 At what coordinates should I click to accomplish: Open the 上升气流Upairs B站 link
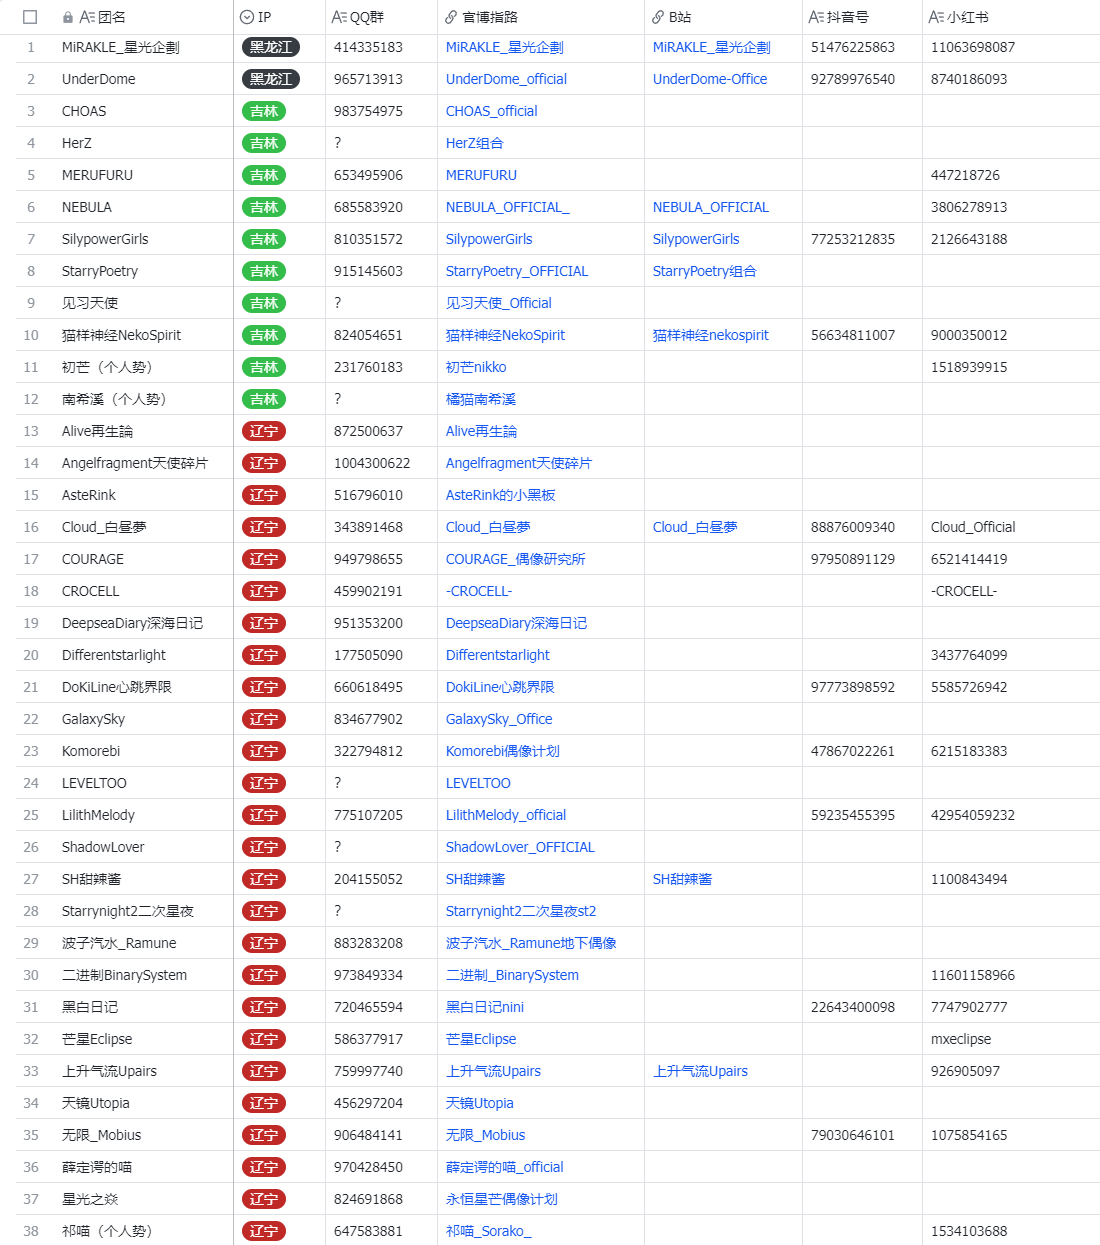click(x=700, y=1071)
